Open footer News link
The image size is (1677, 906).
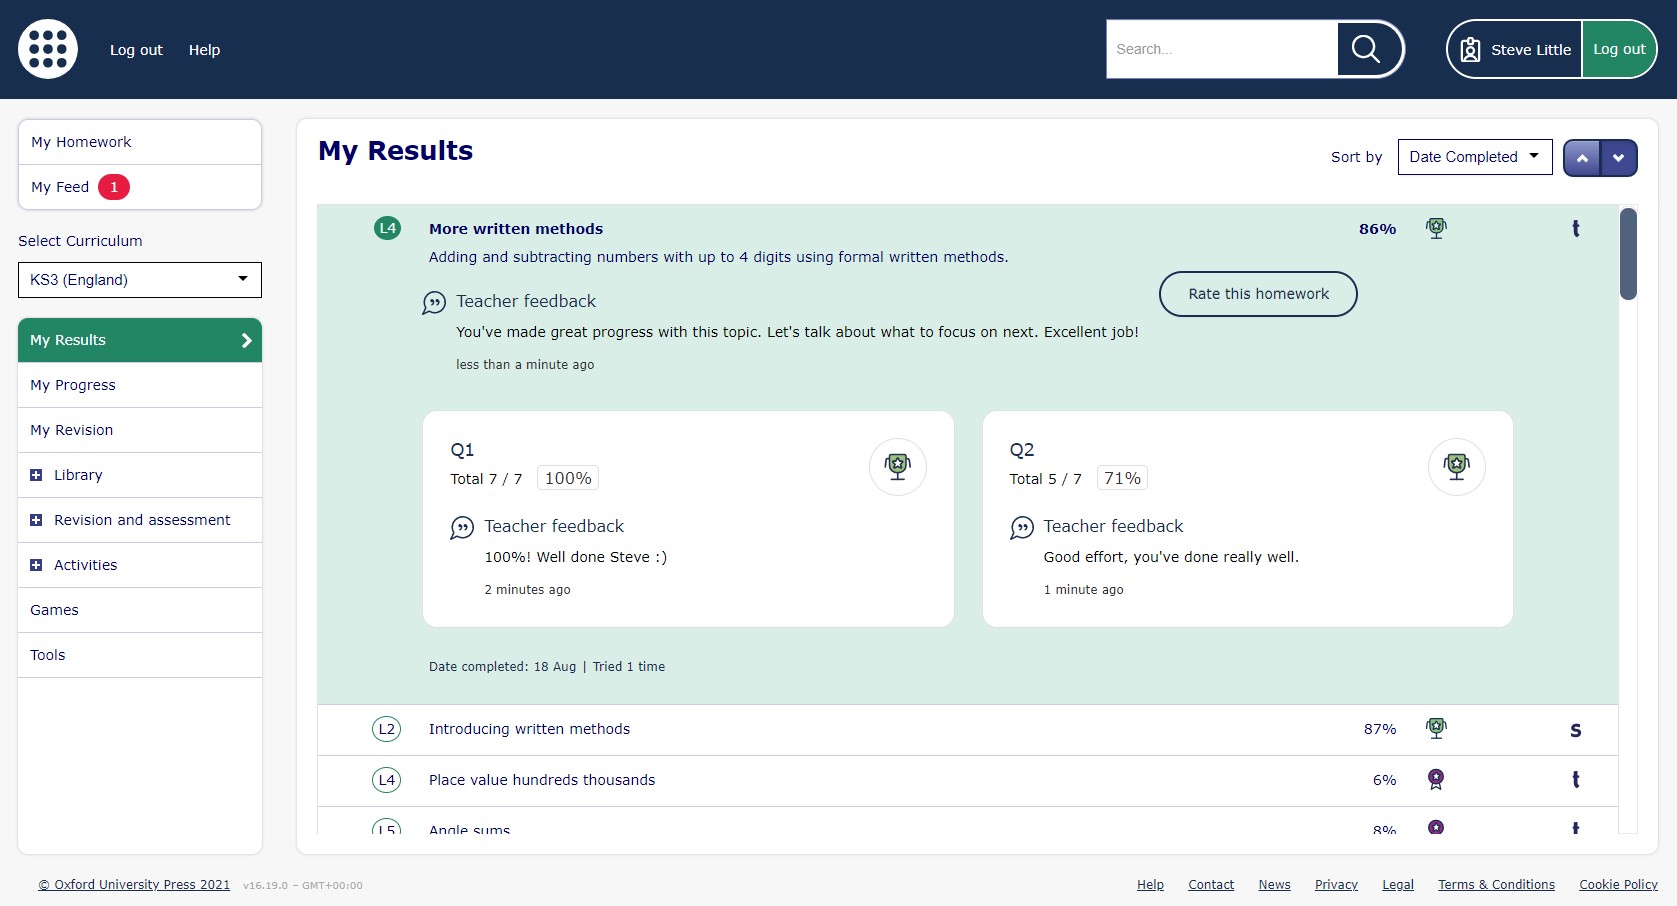click(x=1274, y=885)
